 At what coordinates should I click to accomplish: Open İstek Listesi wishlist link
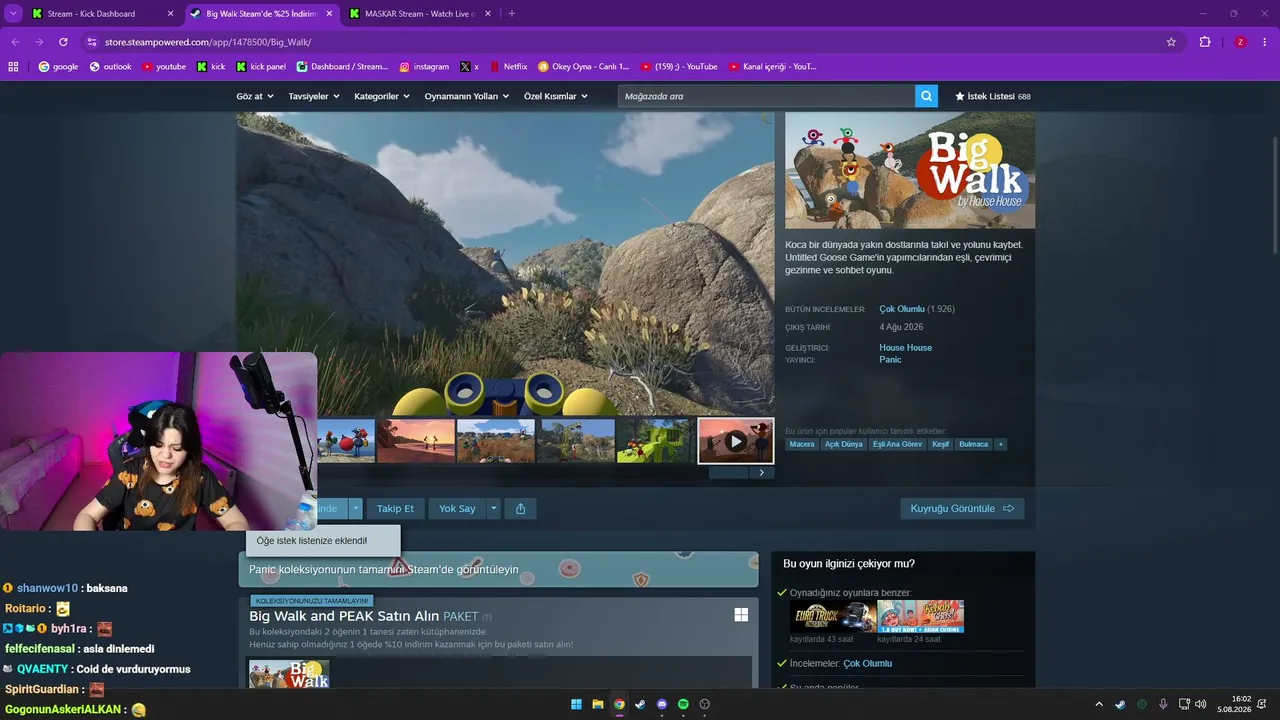coord(992,96)
